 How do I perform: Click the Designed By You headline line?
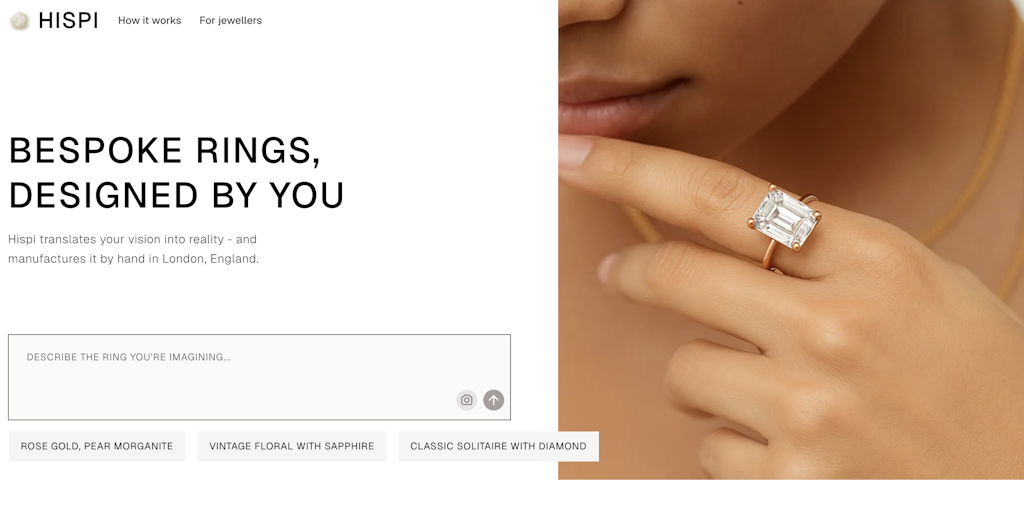pos(176,196)
